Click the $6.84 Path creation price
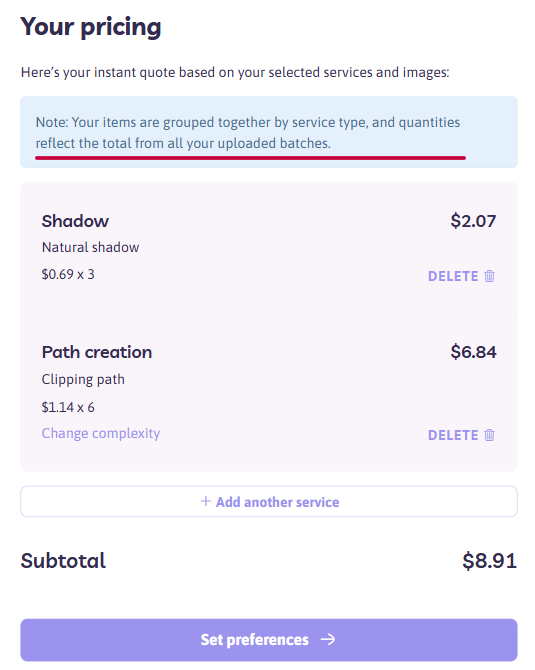The image size is (535, 670). point(473,352)
